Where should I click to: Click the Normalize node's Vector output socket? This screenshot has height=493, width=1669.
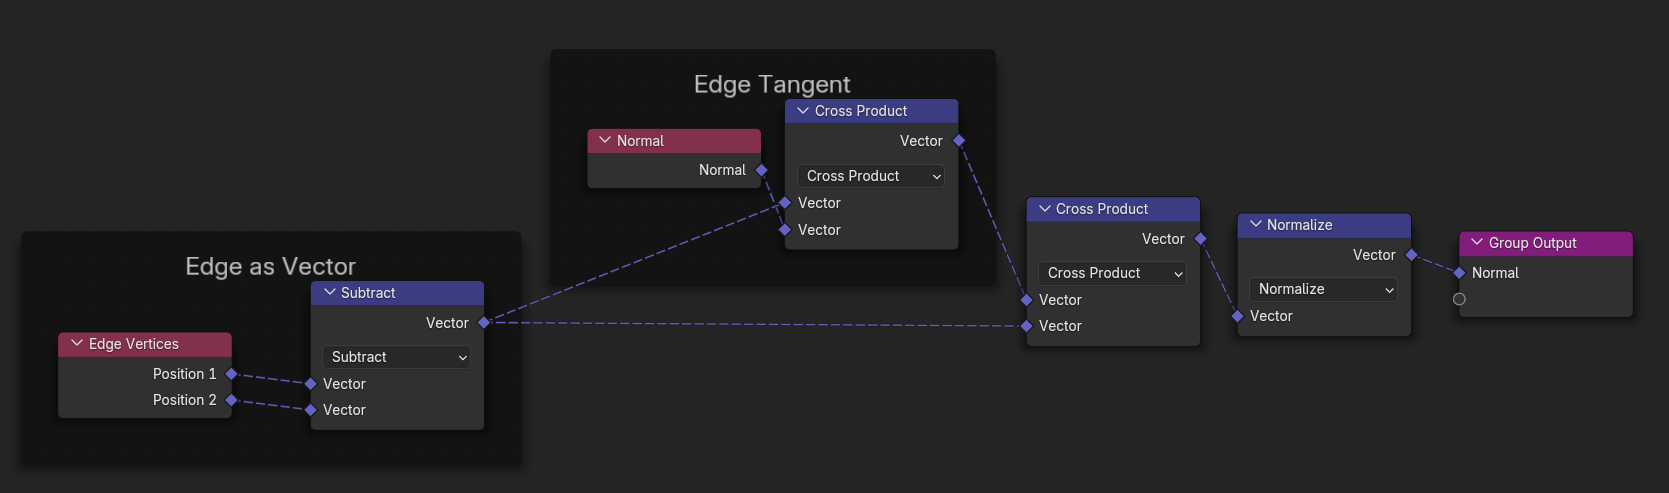pyautogui.click(x=1411, y=255)
